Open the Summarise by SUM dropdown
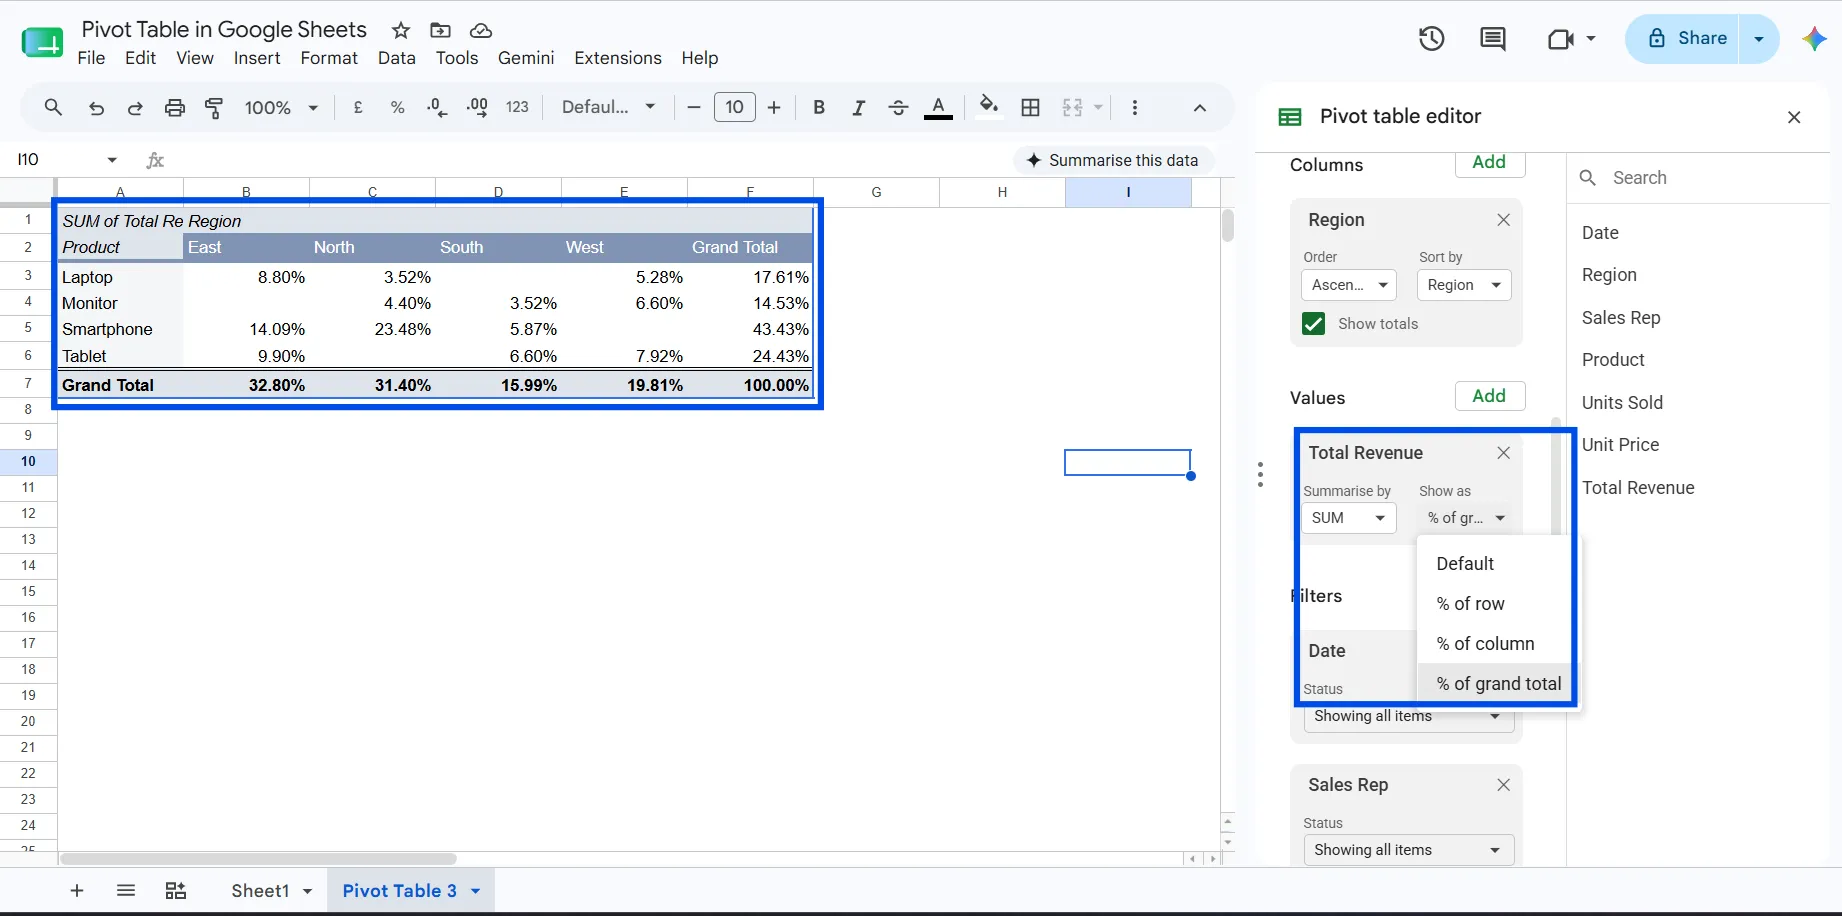This screenshot has height=916, width=1842. pyautogui.click(x=1348, y=518)
